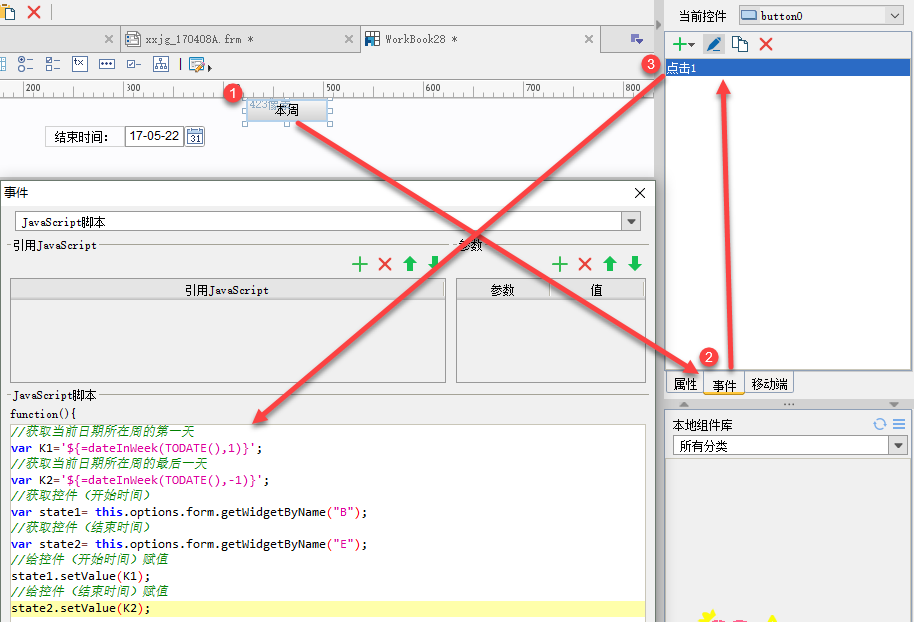This screenshot has height=622, width=914.
Task: Open the 当前控件 button0 dropdown
Action: click(x=895, y=16)
